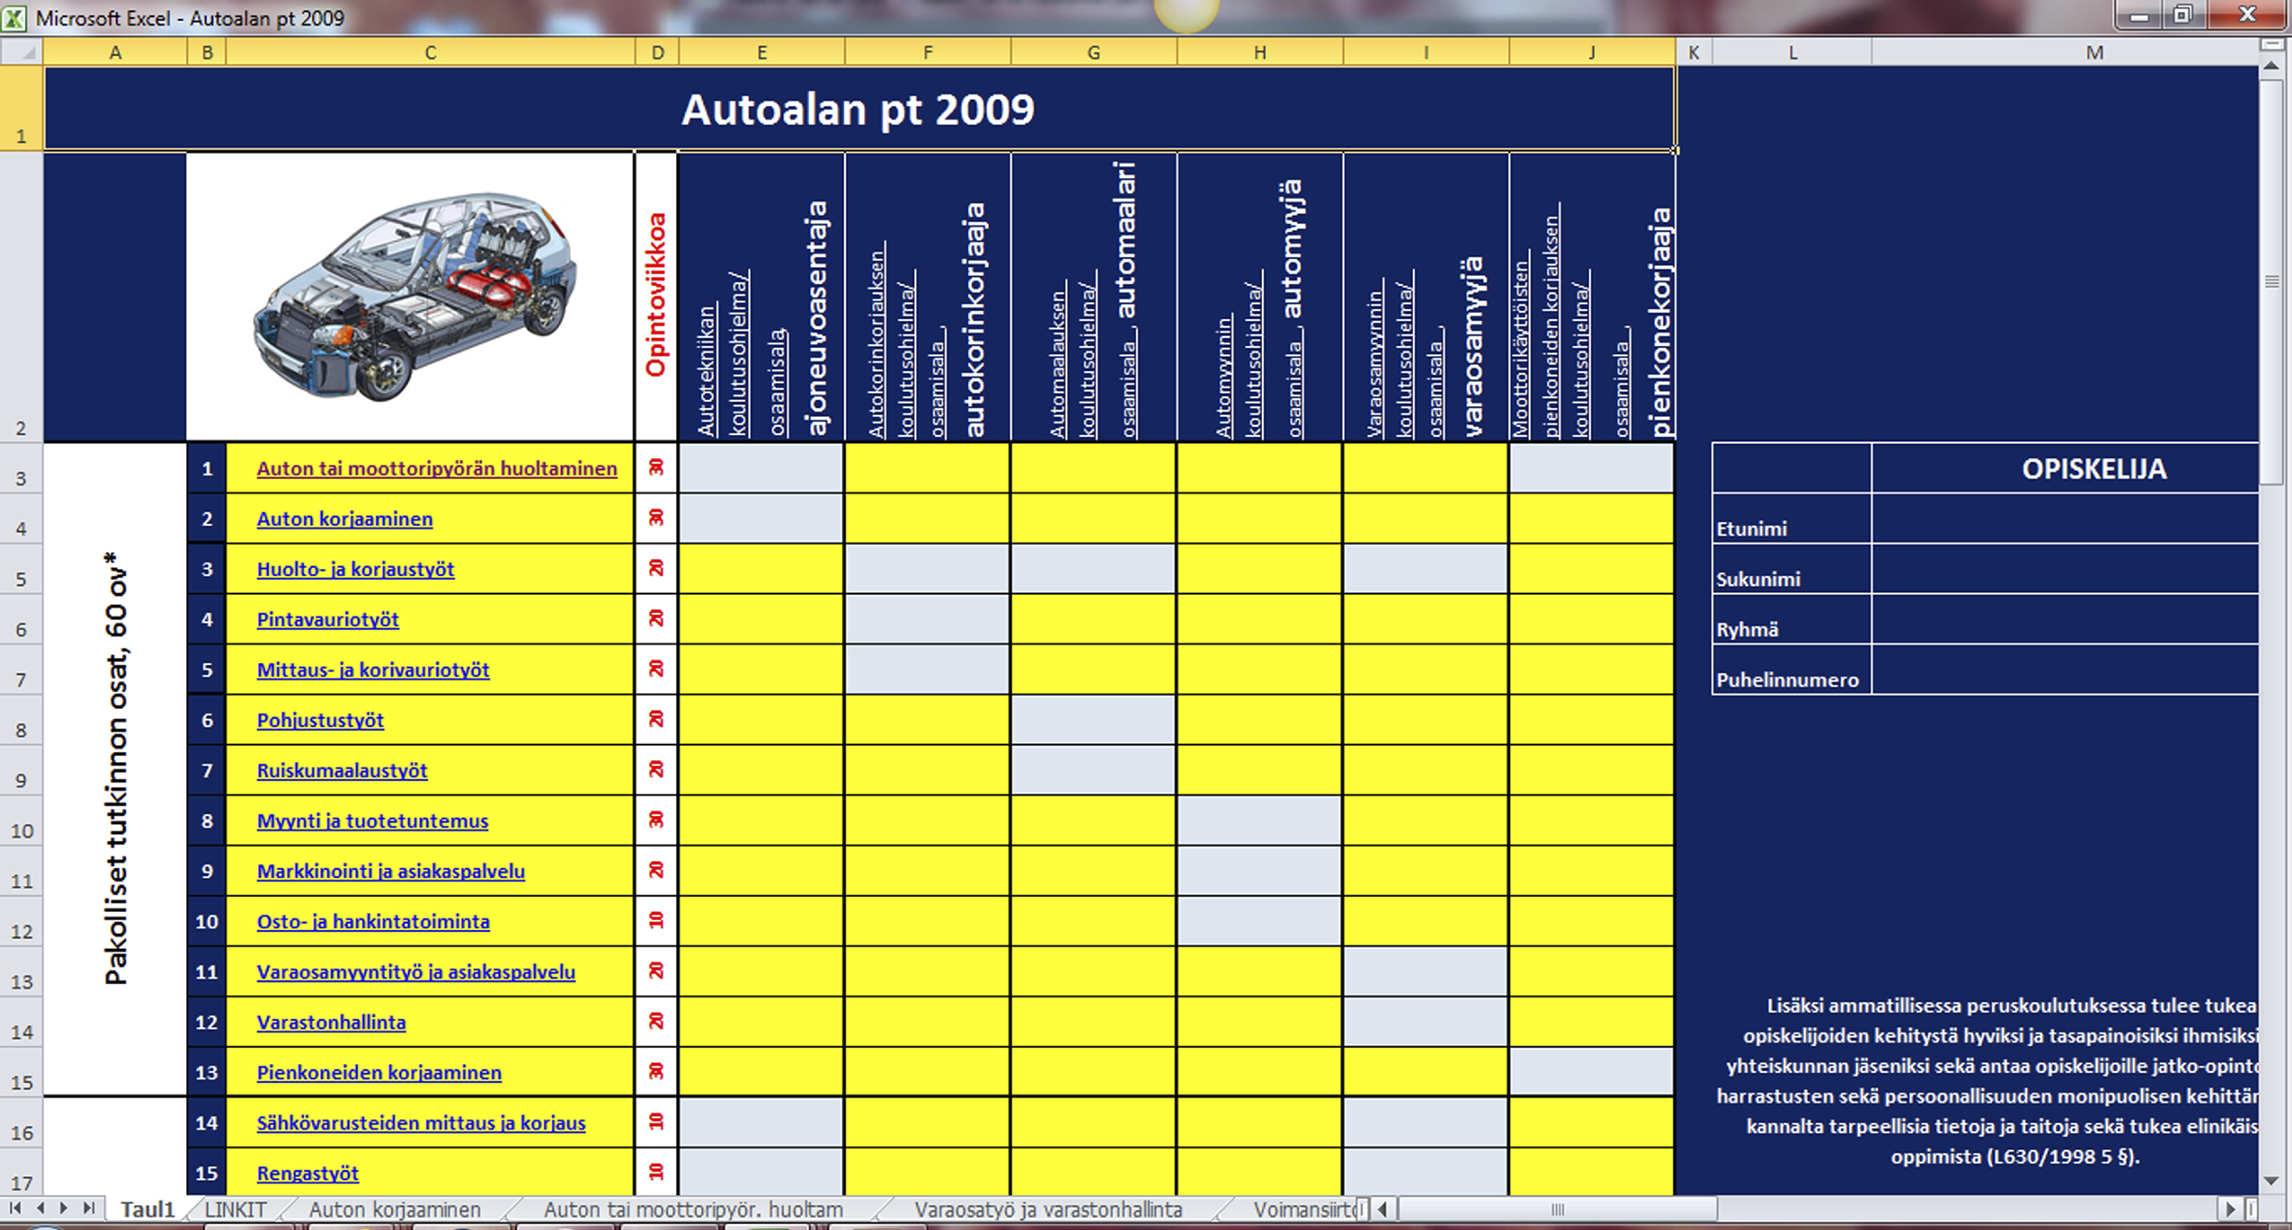Open the 'Varastonhallinta' link
2292x1230 pixels.
coord(331,1022)
